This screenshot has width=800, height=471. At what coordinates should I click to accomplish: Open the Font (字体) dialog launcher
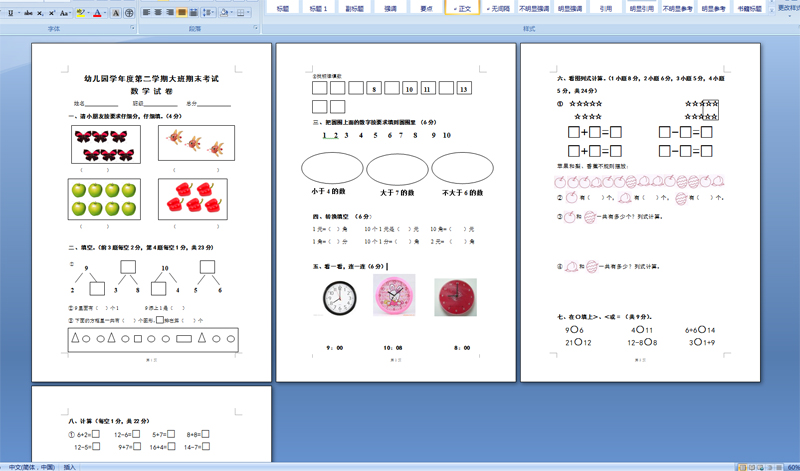tap(133, 29)
